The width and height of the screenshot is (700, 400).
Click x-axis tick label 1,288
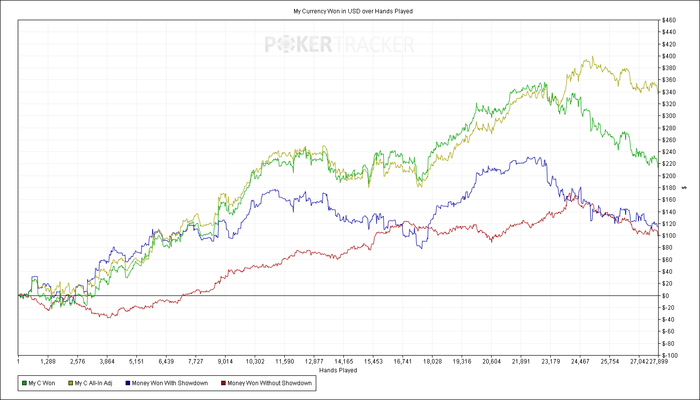coord(48,361)
